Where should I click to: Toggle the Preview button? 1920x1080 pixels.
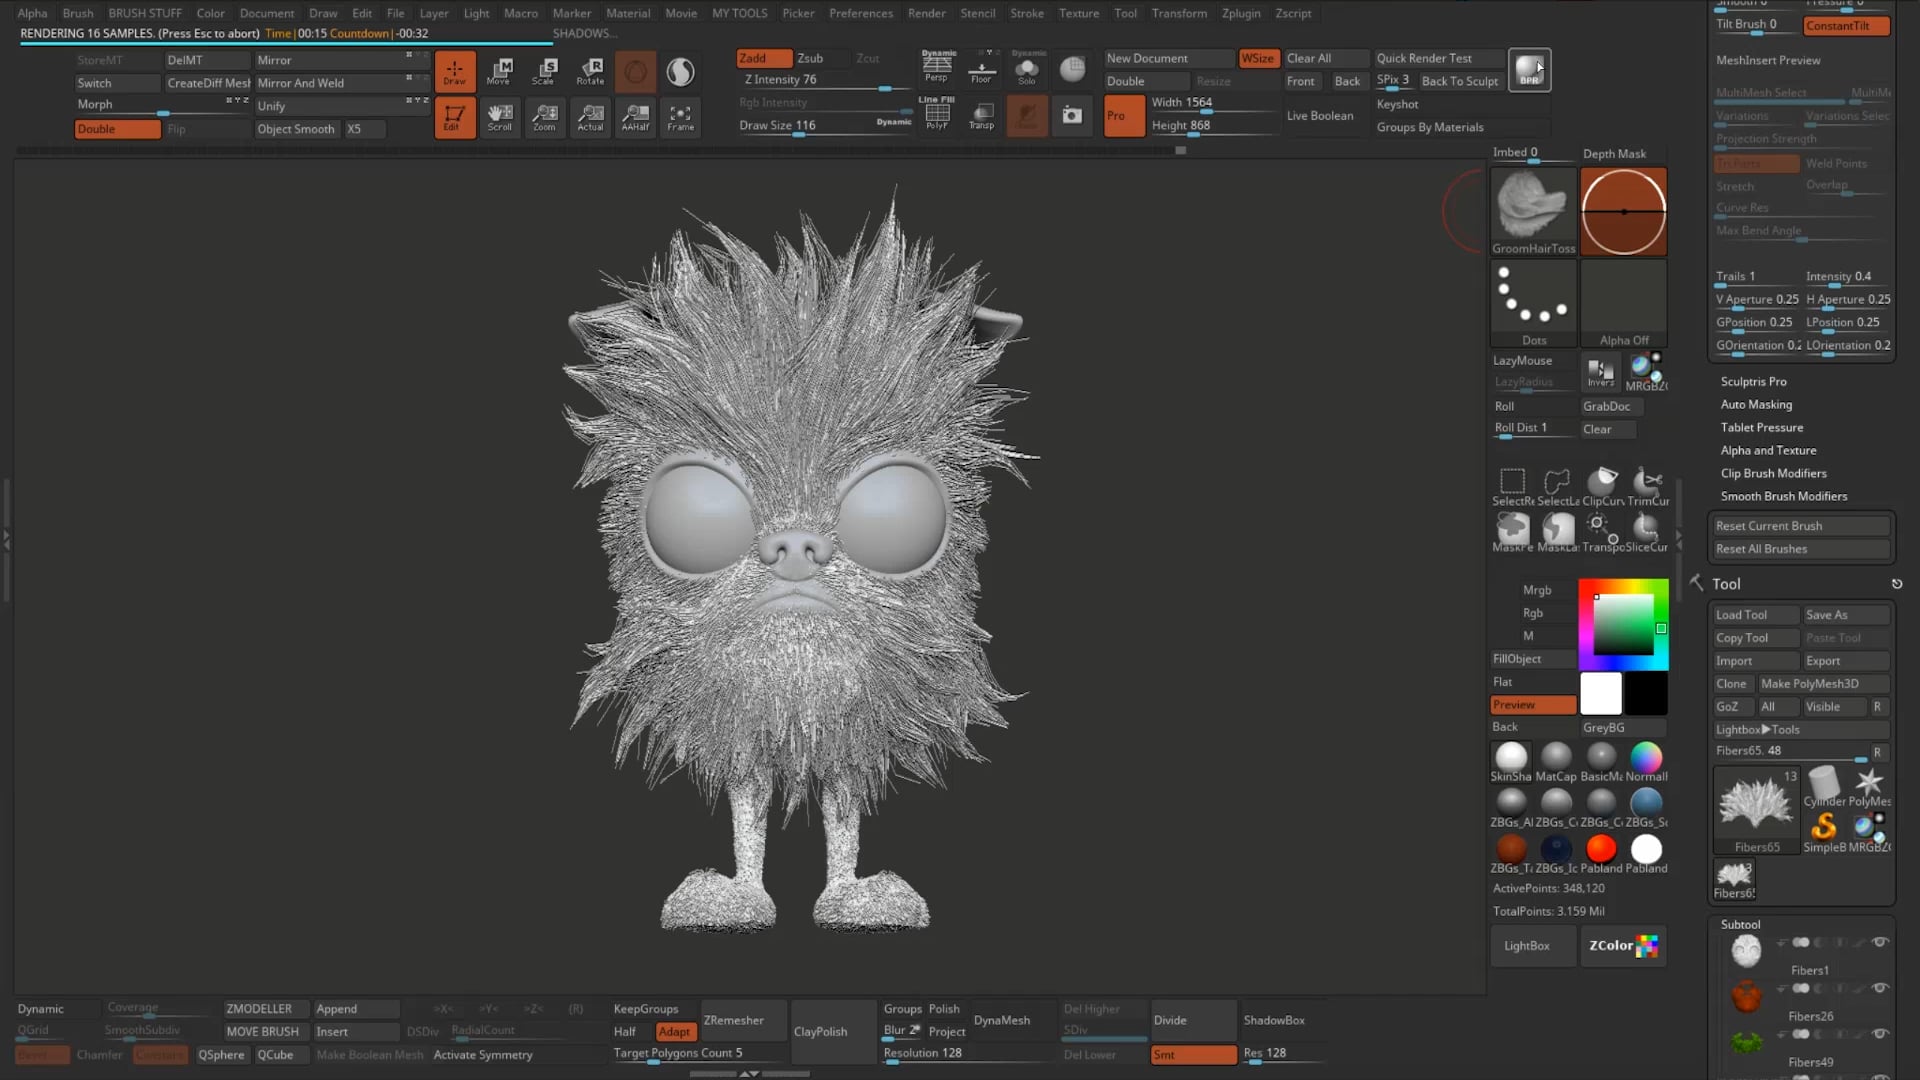[1533, 705]
